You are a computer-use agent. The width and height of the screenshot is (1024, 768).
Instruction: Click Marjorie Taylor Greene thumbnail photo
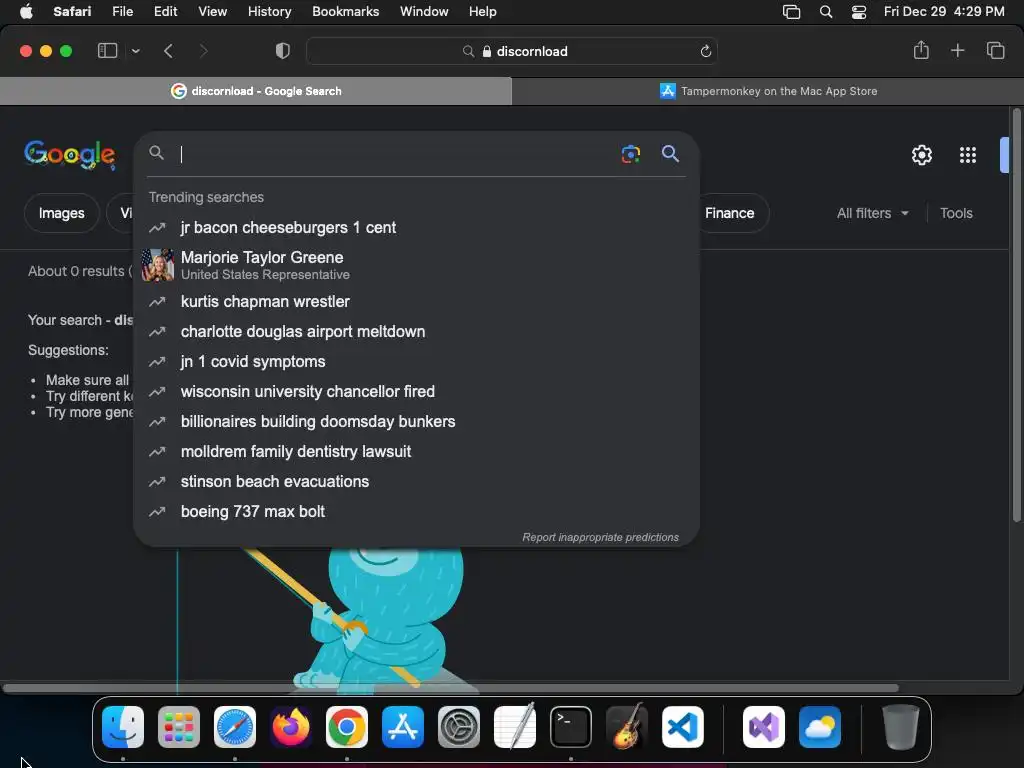pos(158,265)
